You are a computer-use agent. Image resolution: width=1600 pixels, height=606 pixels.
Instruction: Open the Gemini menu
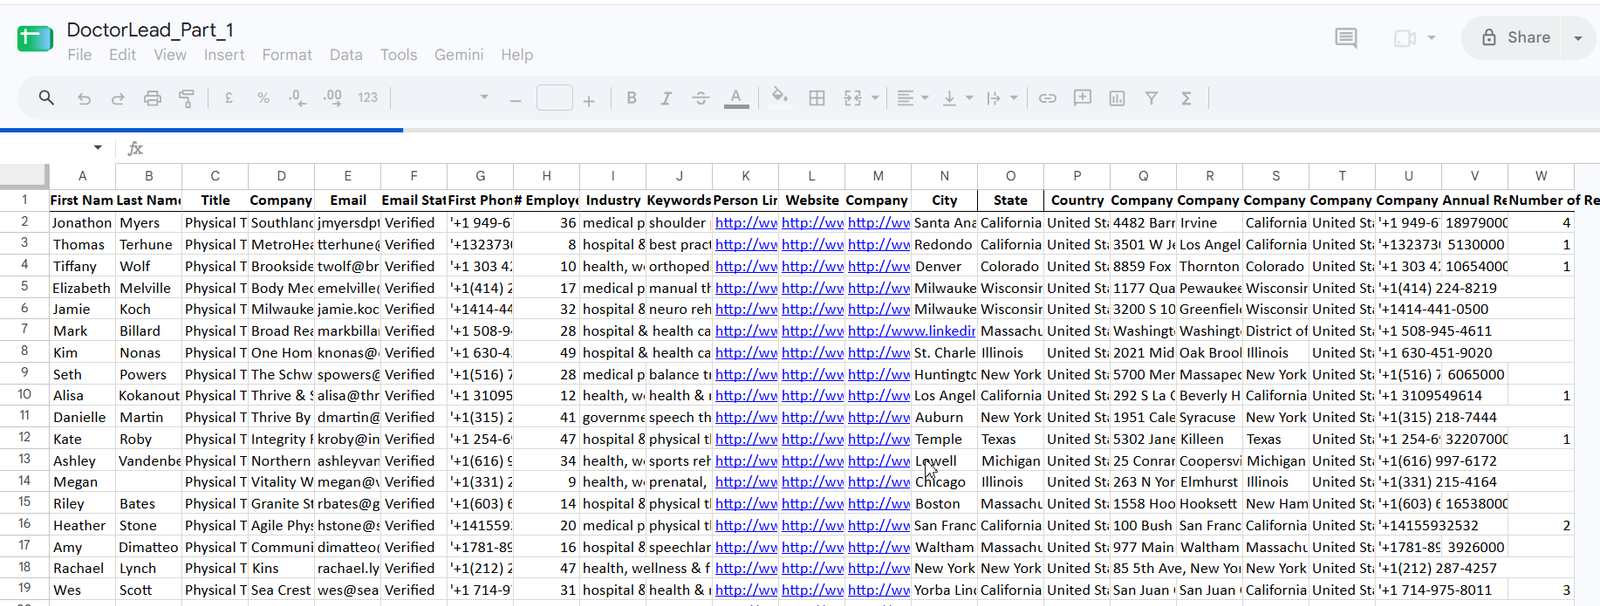point(459,55)
